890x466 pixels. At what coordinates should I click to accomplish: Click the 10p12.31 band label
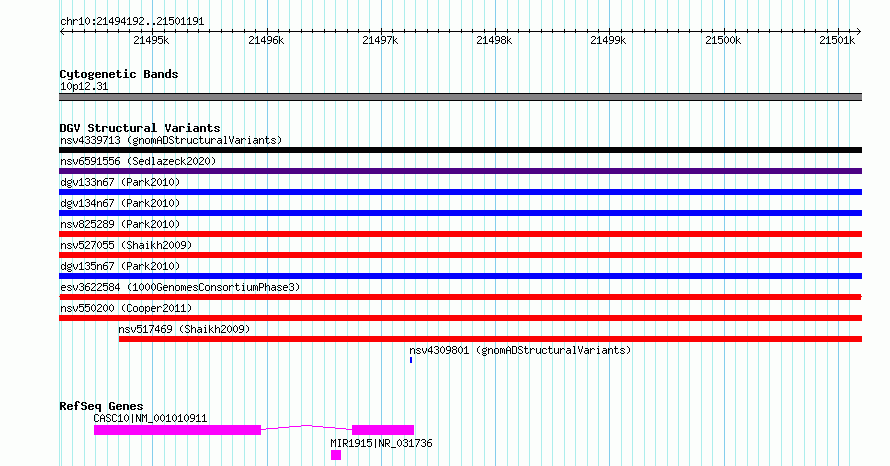point(84,86)
